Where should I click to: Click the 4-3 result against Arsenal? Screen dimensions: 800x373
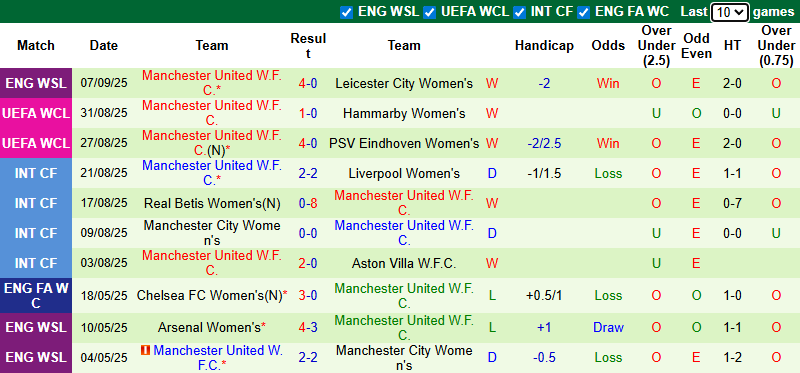[x=308, y=328]
